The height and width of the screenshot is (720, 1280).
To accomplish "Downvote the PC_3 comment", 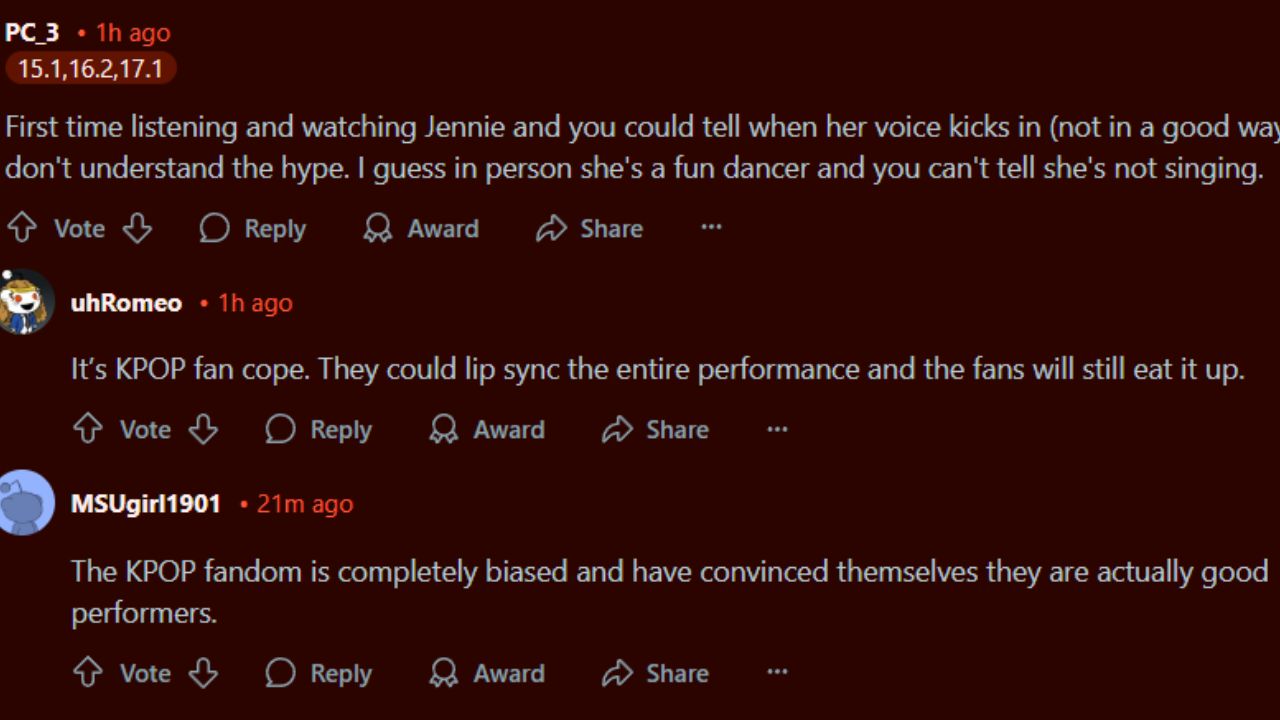I will (137, 229).
